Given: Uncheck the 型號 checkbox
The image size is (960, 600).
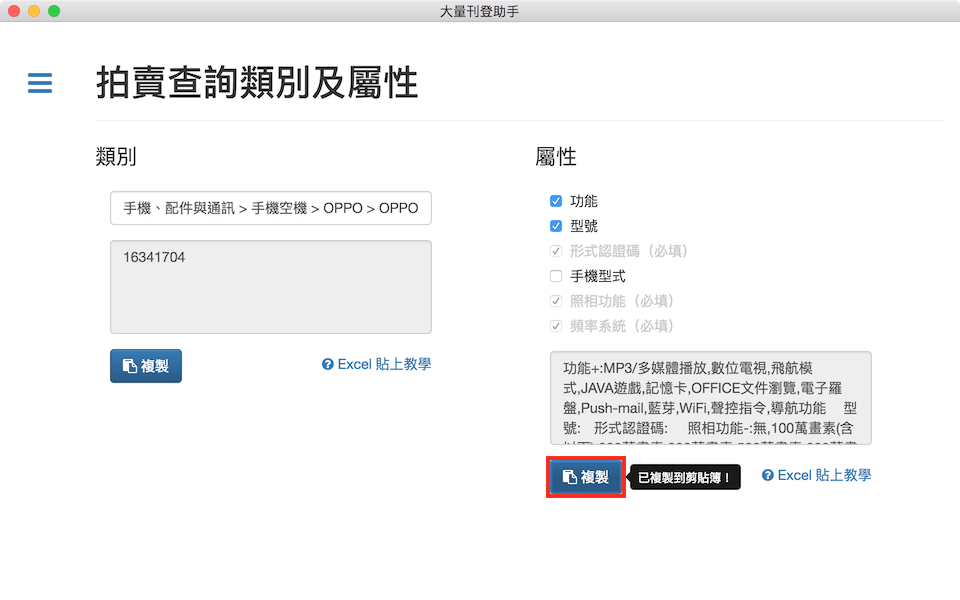Looking at the screenshot, I should click(556, 226).
